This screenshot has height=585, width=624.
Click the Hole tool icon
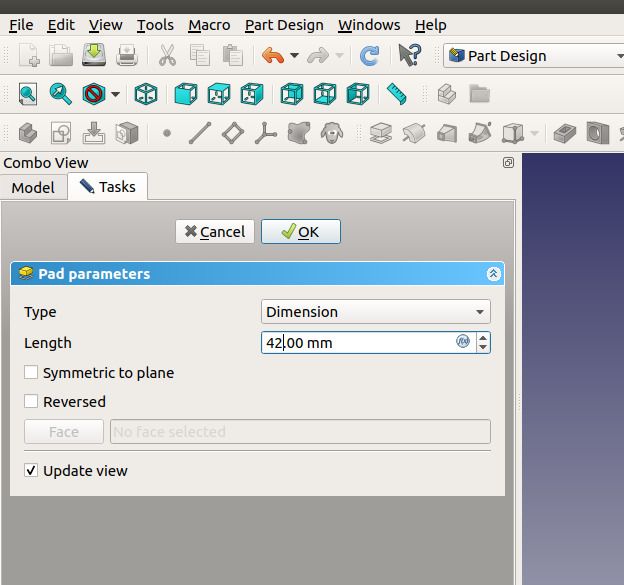pyautogui.click(x=598, y=133)
